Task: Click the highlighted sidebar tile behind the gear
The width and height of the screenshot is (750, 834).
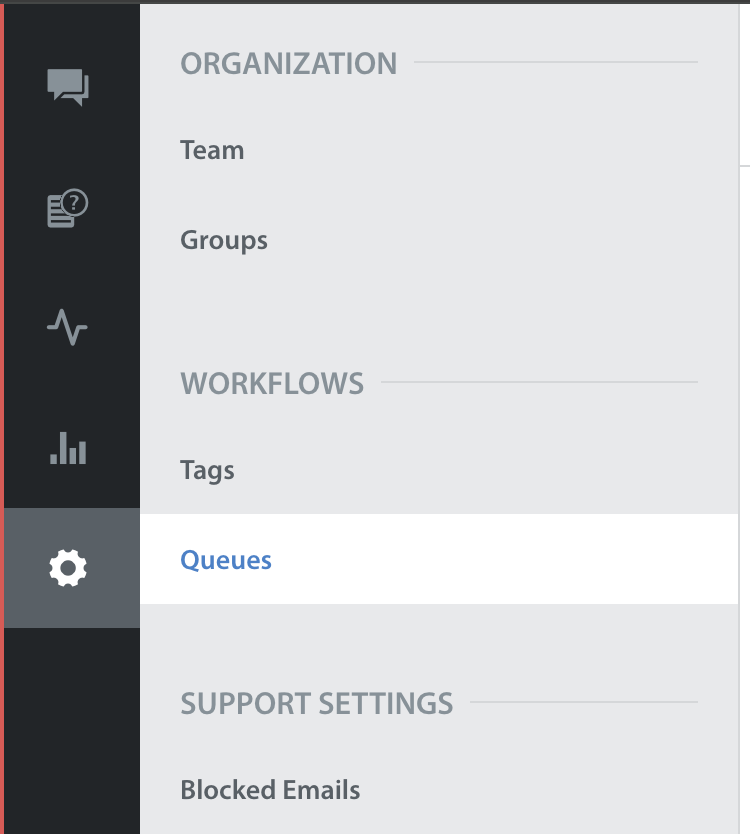Action: point(72,568)
